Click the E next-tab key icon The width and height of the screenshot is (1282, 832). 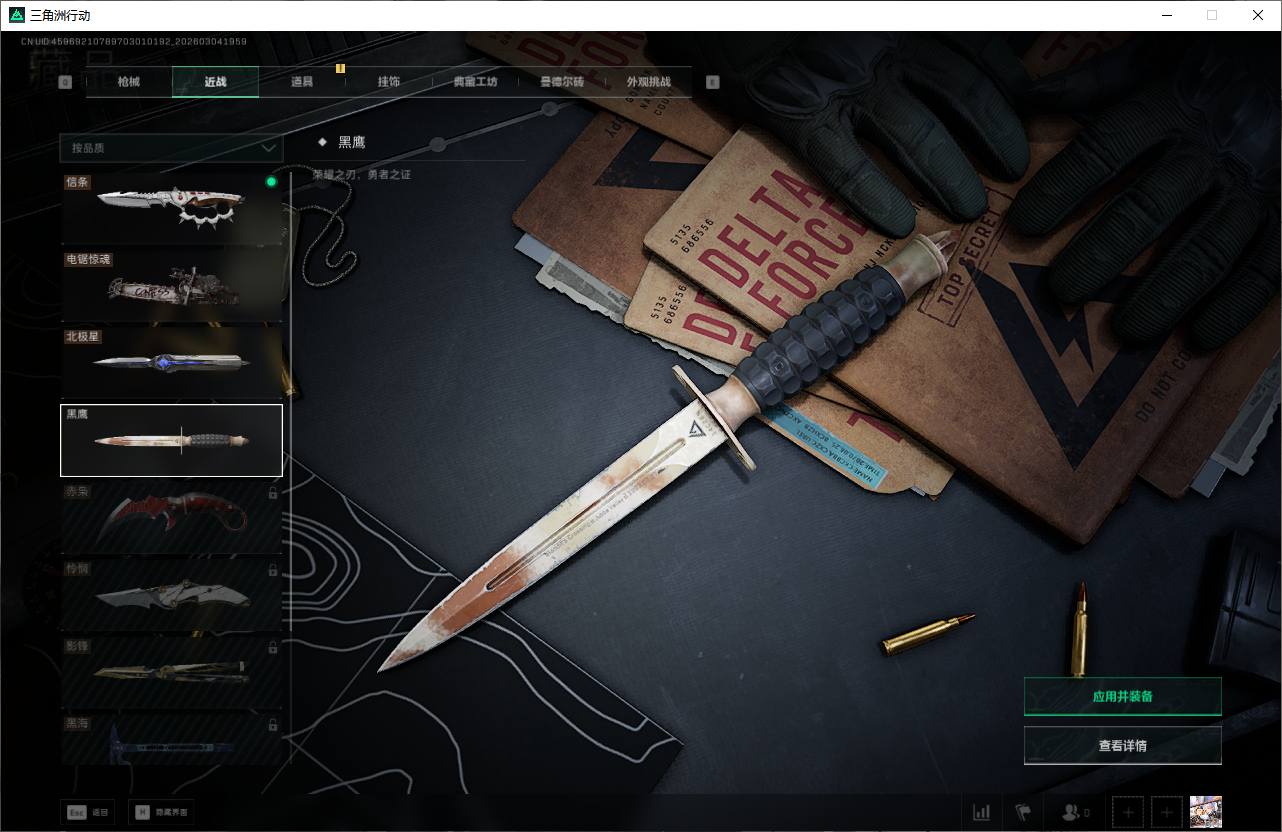click(712, 83)
